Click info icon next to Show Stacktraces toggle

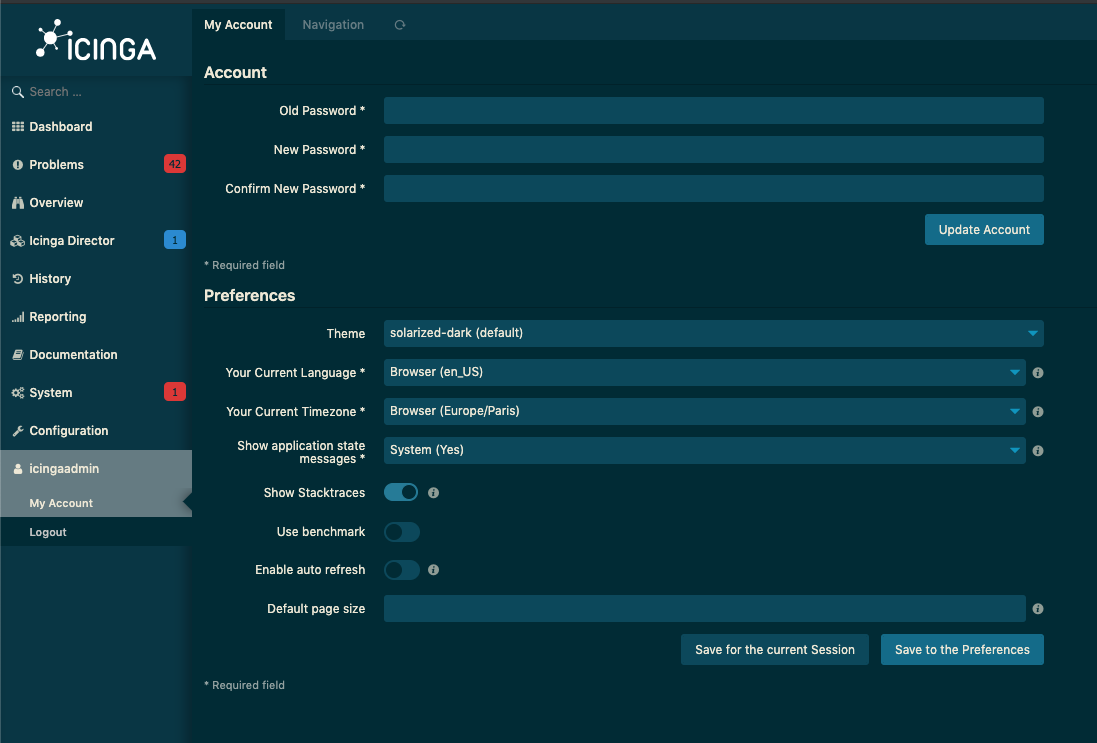coord(433,493)
